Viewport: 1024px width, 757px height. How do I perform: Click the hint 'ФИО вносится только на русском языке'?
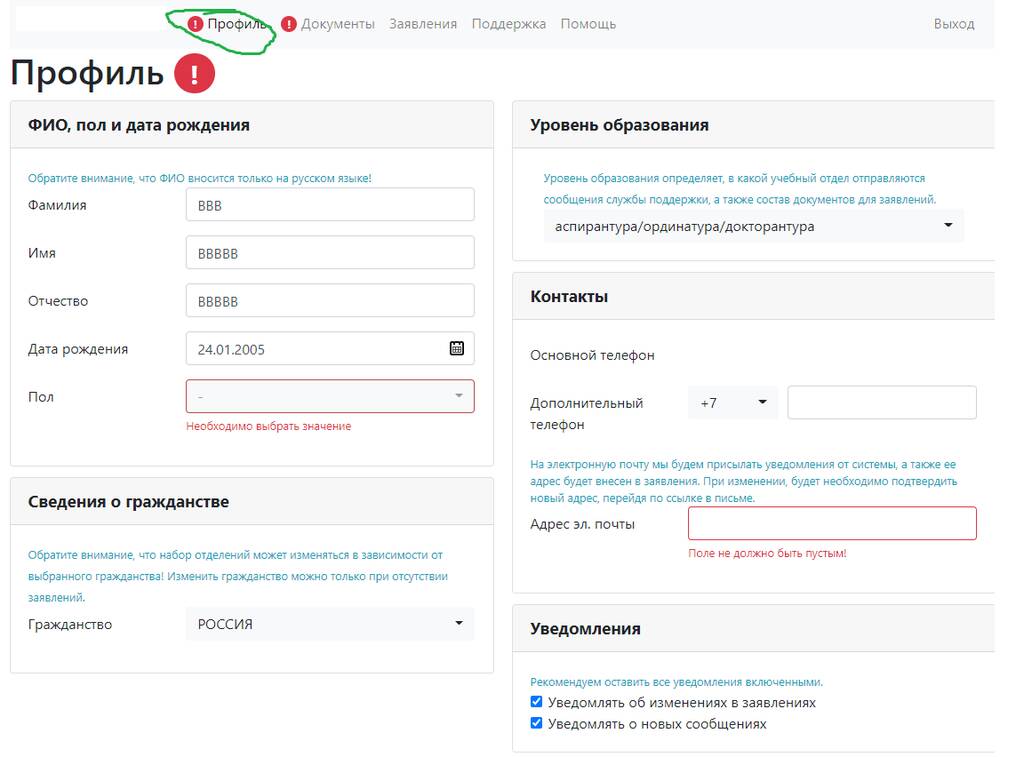[x=199, y=178]
